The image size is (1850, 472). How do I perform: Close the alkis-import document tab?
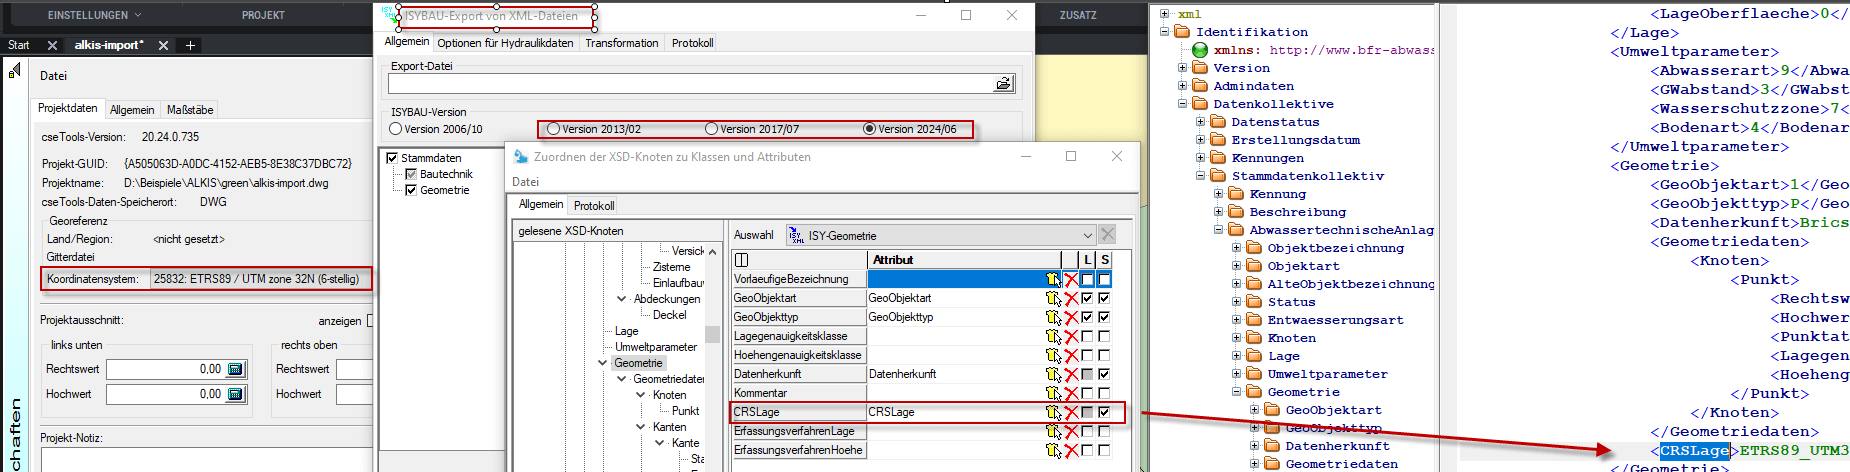163,45
